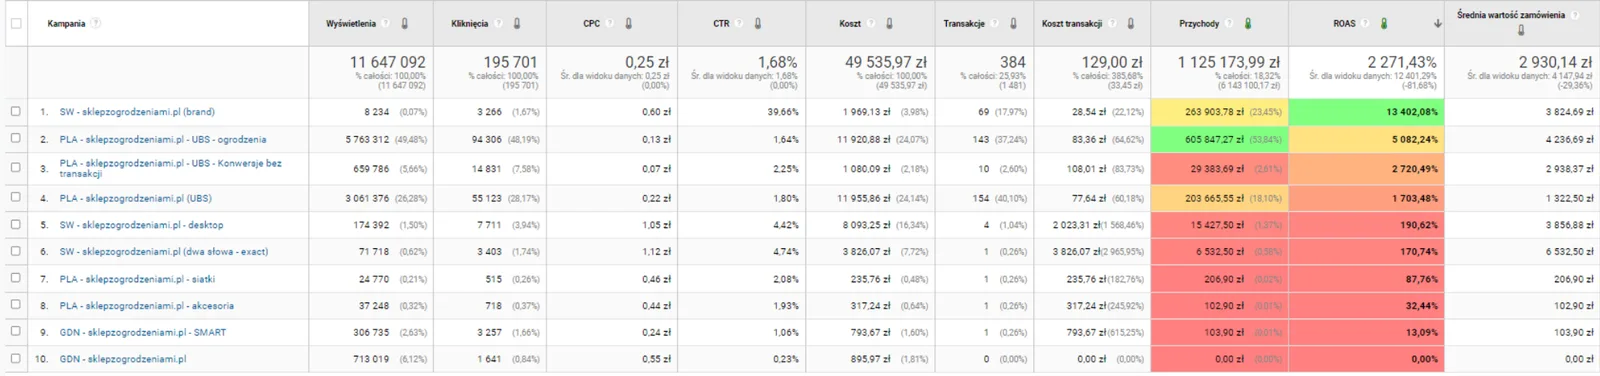Open help icon beside CPC header
Viewport: 1600px width, 376px height.
610,23
